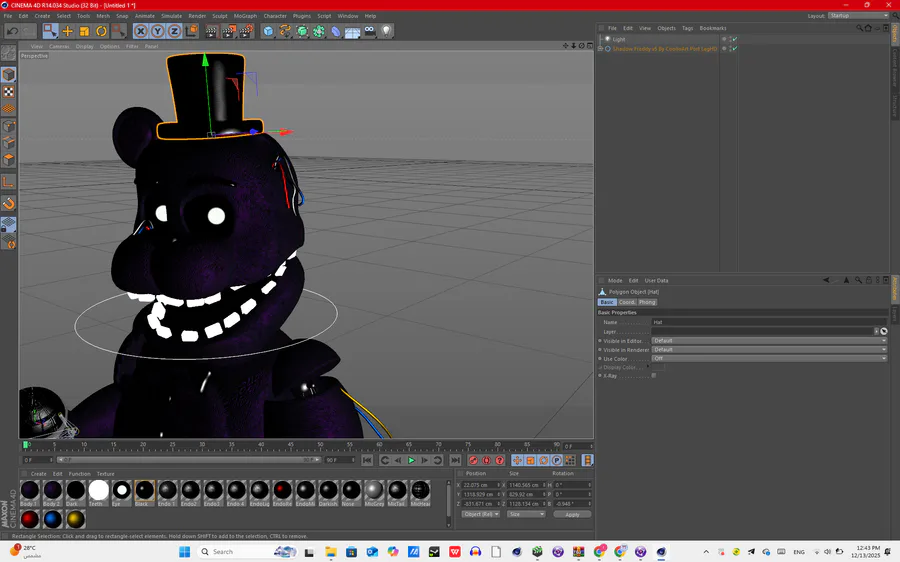Select the EndoRe red material swatch
This screenshot has height=562, width=900.
click(282, 493)
